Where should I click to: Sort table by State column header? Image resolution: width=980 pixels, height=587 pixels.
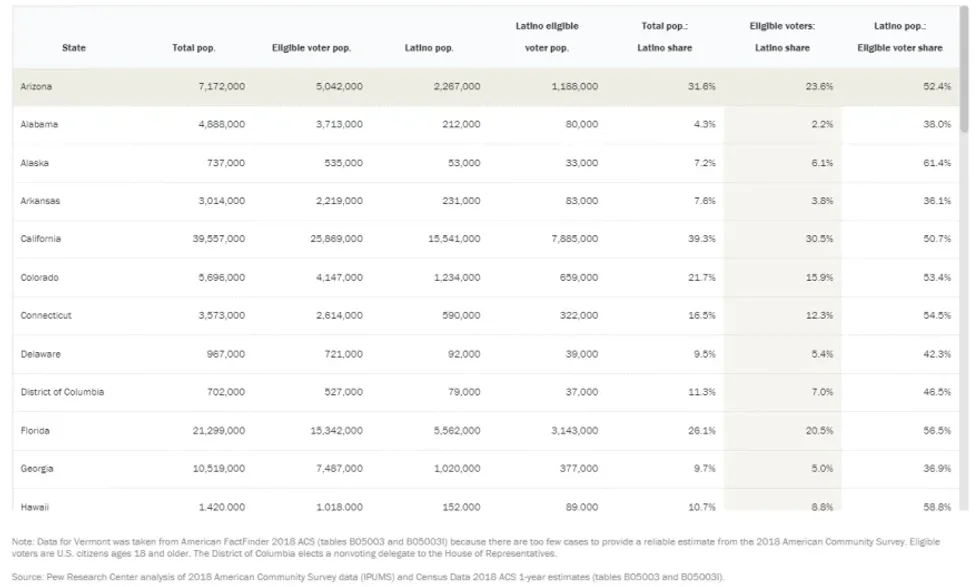coord(73,48)
